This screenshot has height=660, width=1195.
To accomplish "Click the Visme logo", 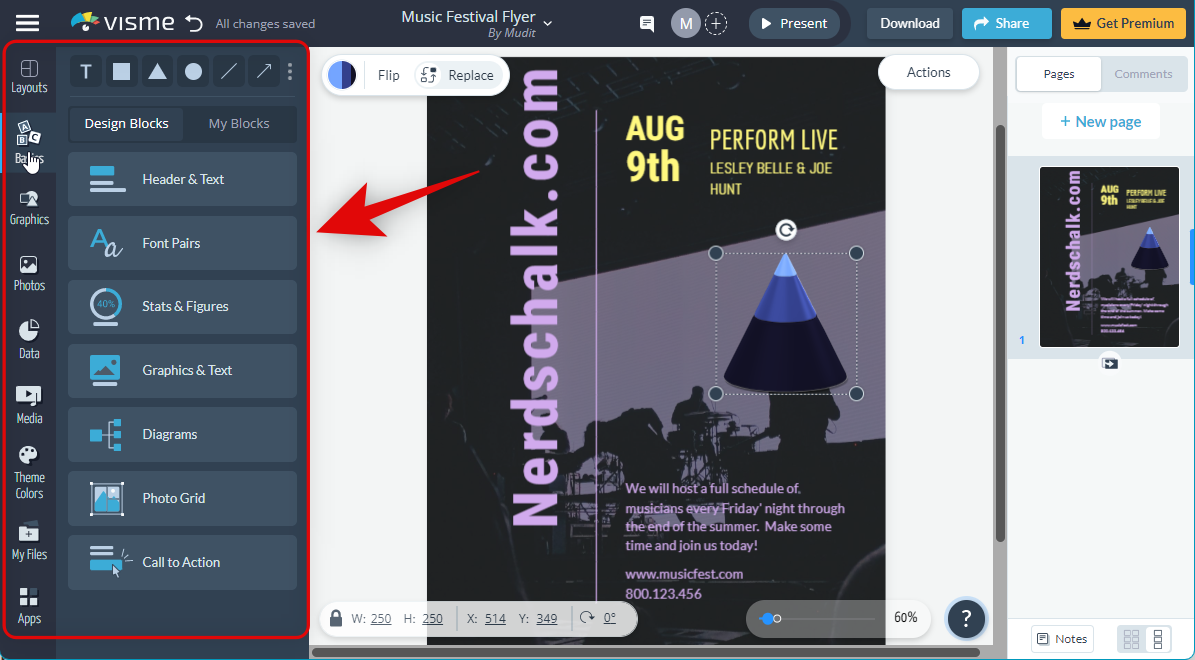I will tap(122, 23).
